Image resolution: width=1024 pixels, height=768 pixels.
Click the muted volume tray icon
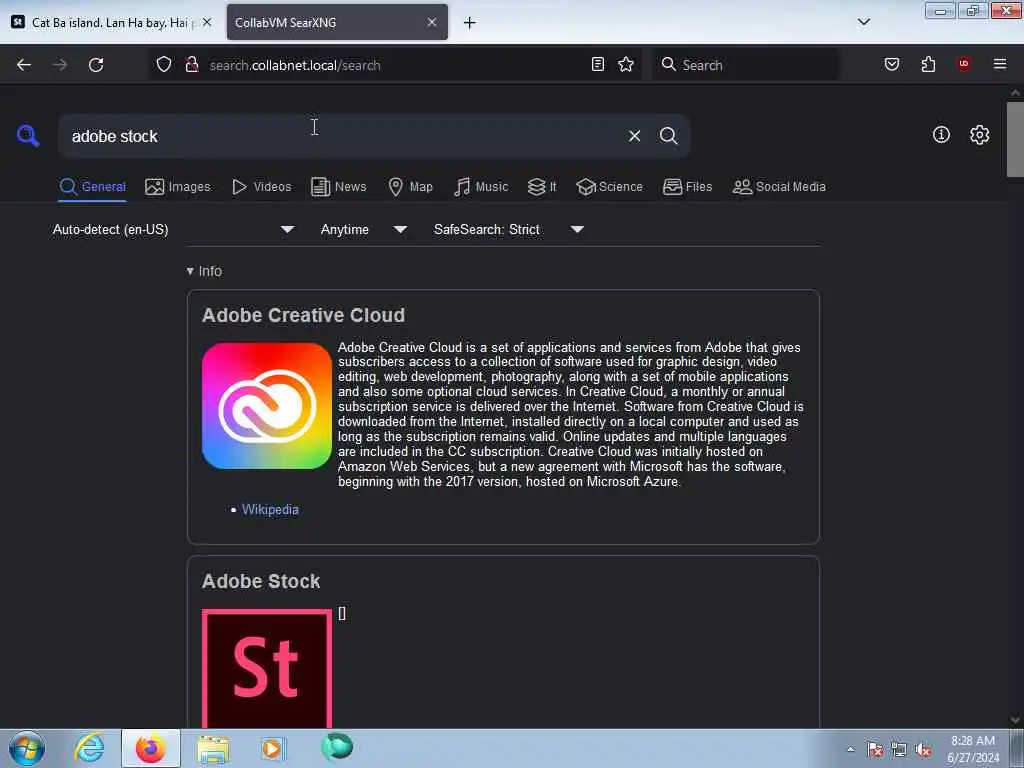[x=923, y=750]
